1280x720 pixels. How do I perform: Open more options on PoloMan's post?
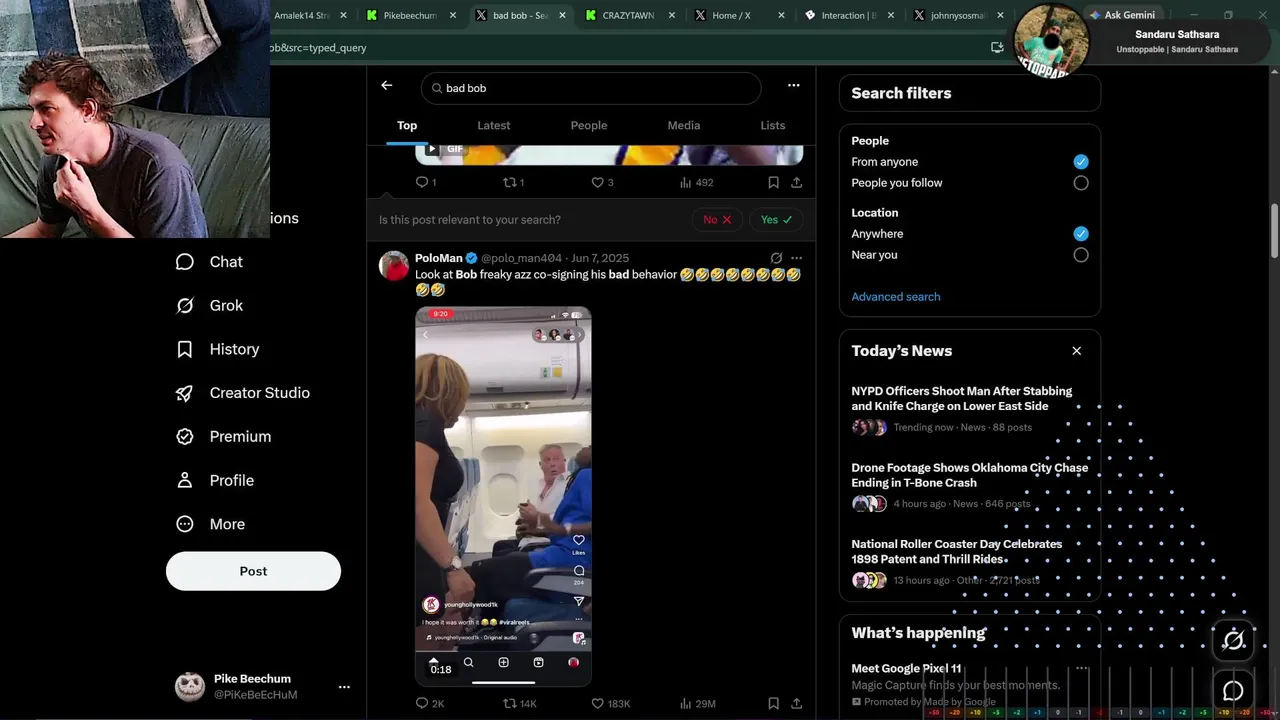coord(796,258)
